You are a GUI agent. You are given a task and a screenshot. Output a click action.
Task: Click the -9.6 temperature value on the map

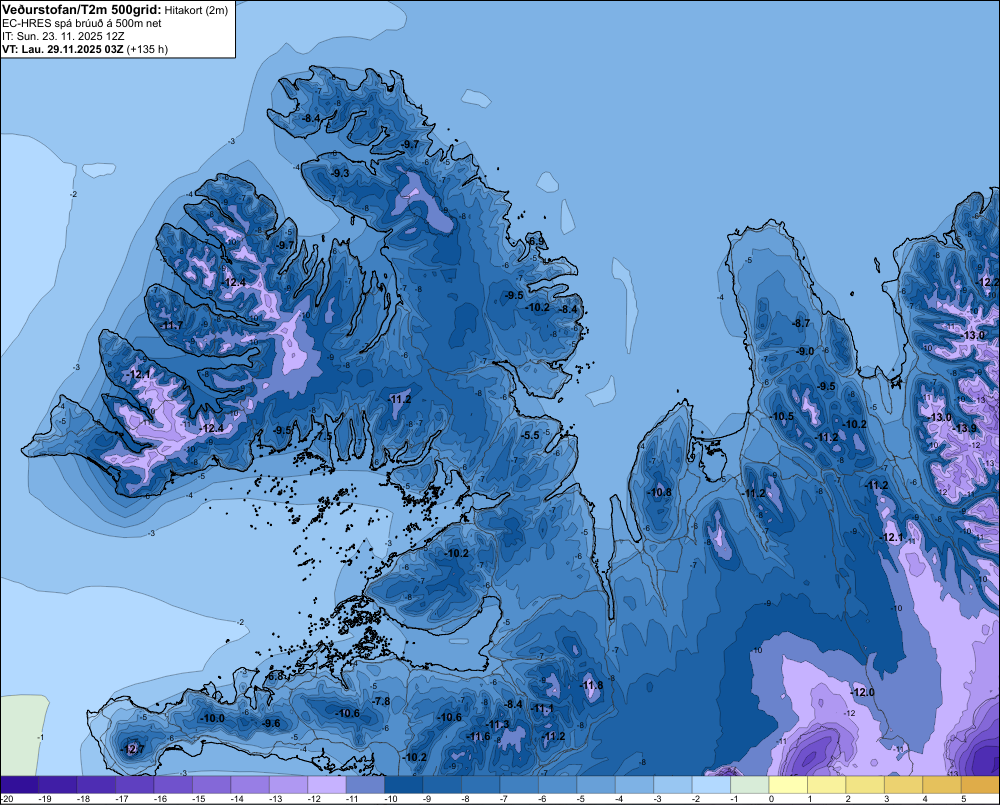272,723
